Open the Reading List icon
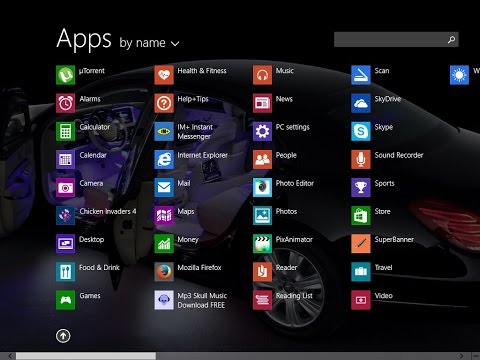The width and height of the screenshot is (480, 360). pos(262,300)
